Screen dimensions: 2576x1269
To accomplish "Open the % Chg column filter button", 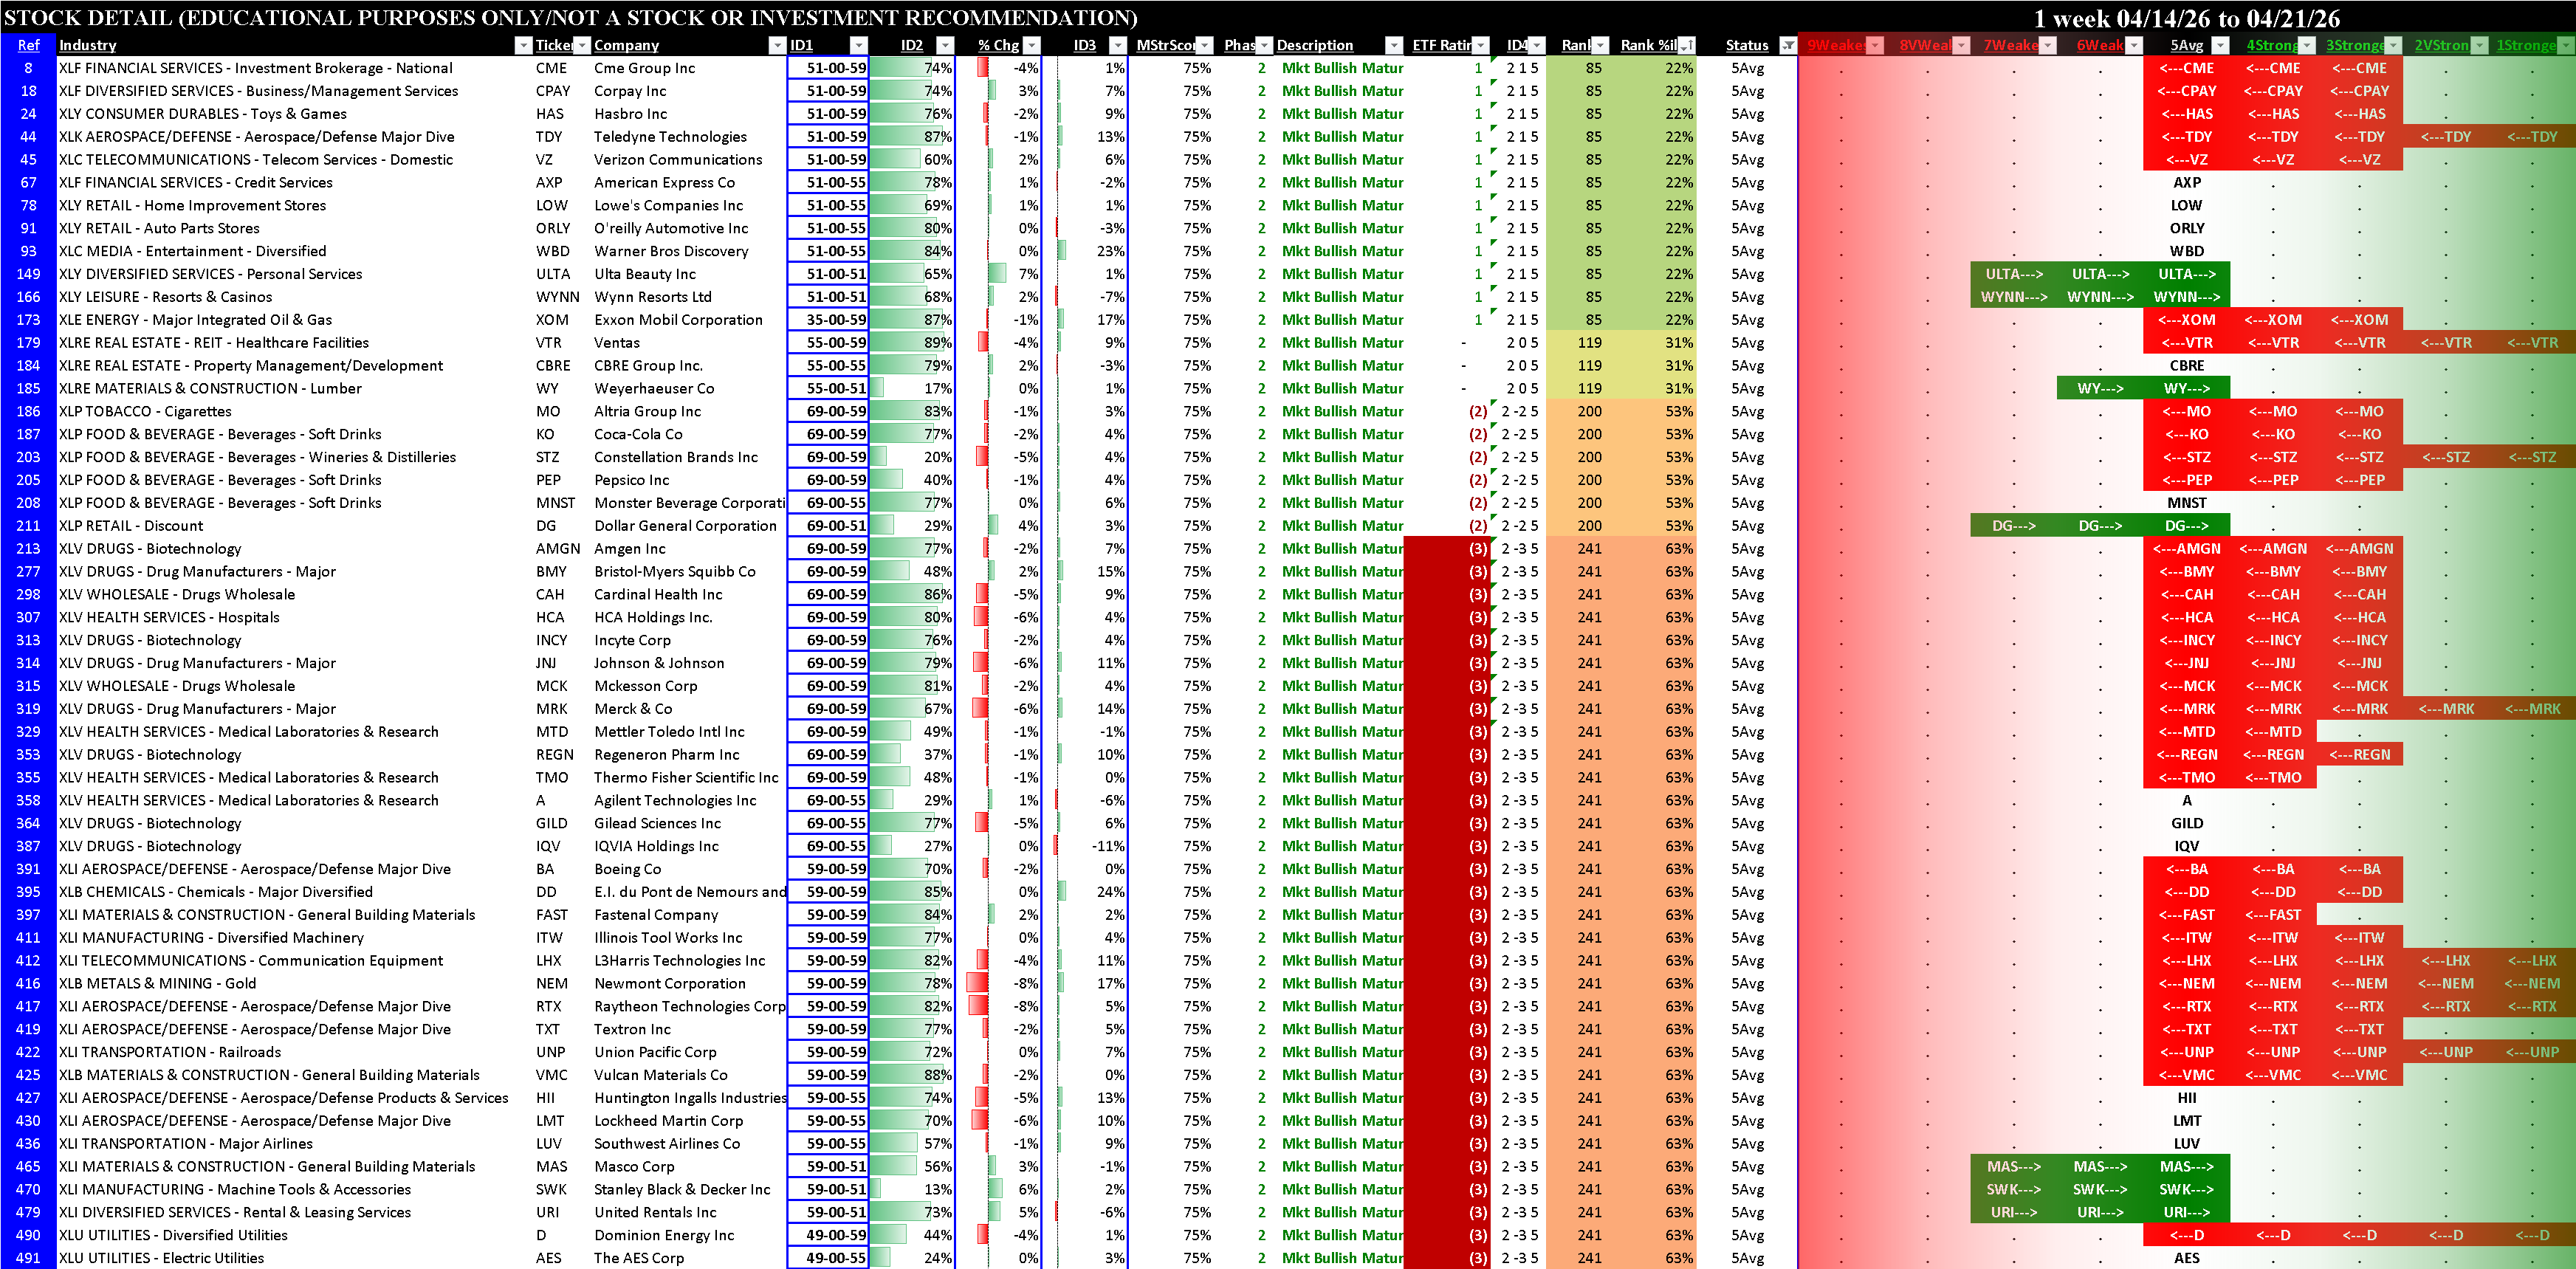I will click(x=1032, y=45).
